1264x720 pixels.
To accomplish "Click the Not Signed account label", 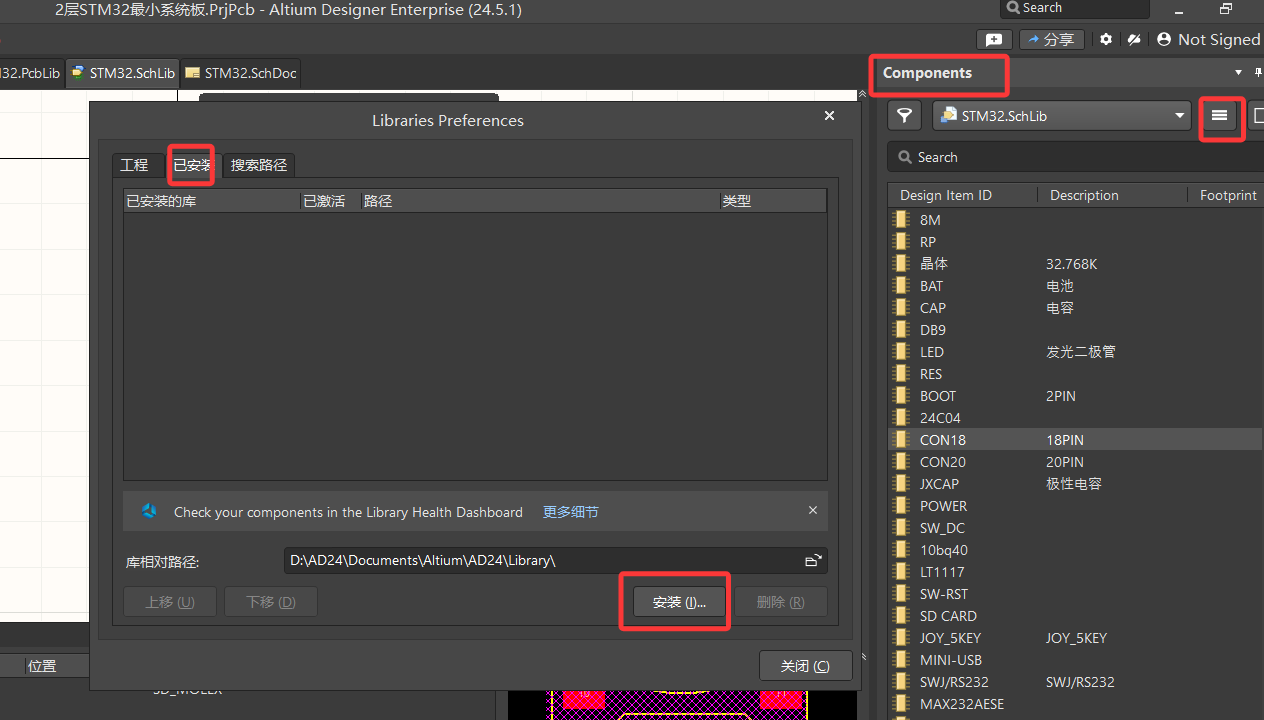I will tap(1219, 39).
